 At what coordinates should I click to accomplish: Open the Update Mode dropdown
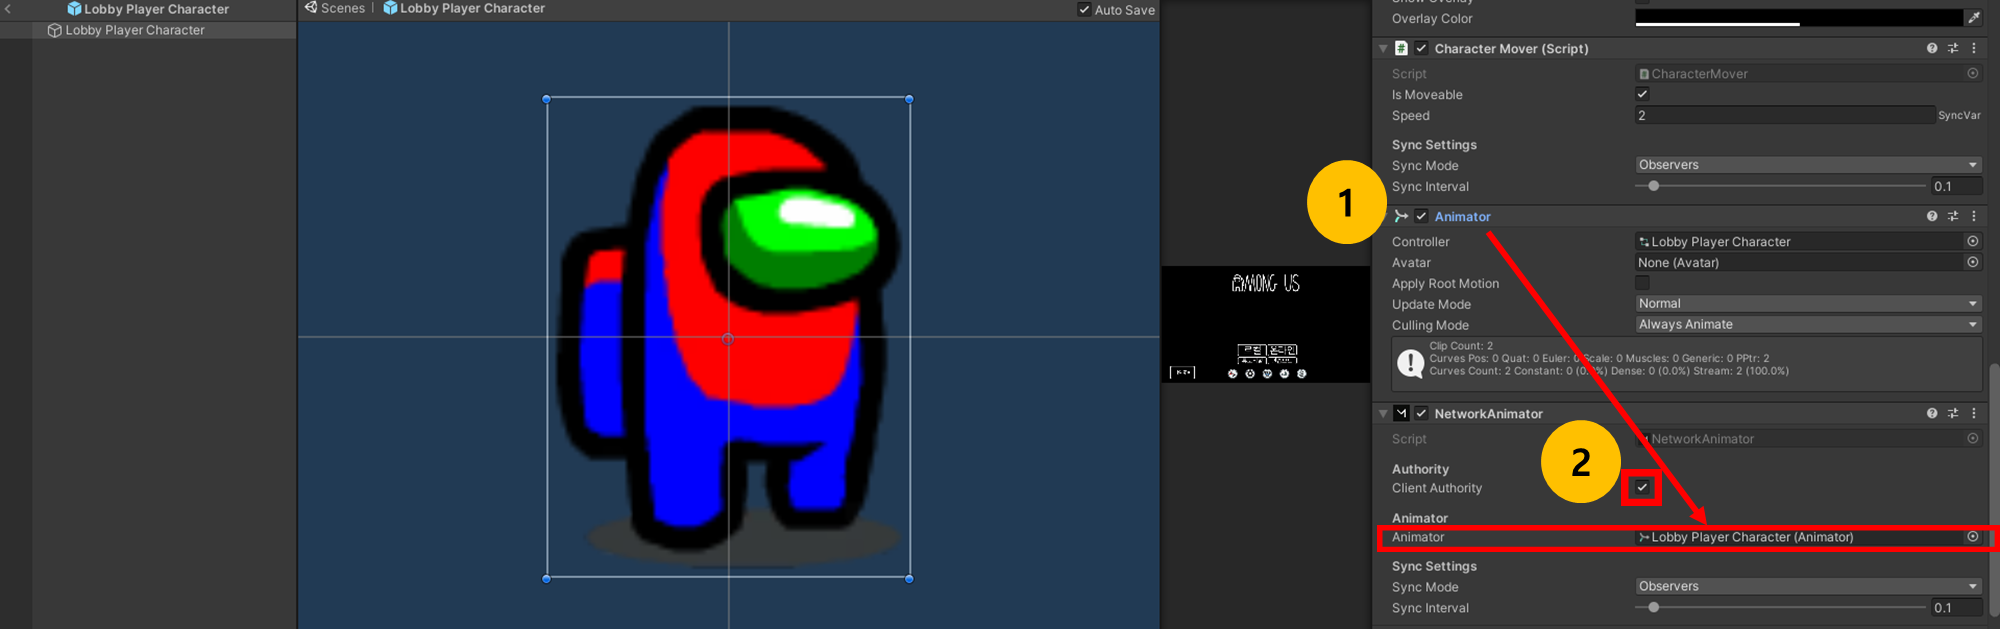click(x=1808, y=304)
